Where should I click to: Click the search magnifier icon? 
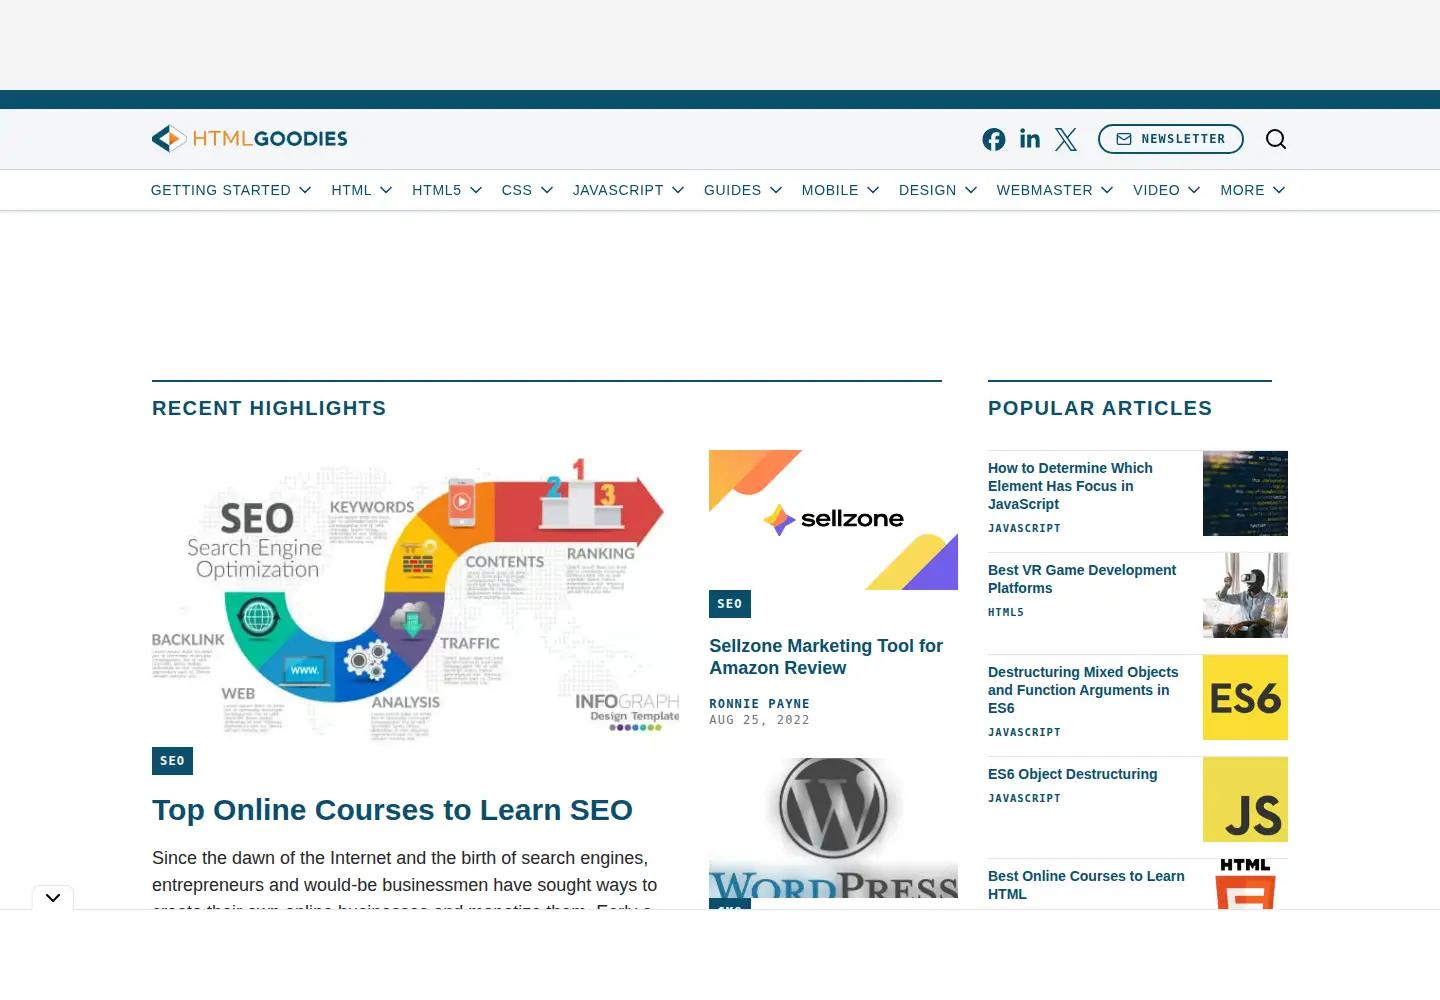point(1276,139)
